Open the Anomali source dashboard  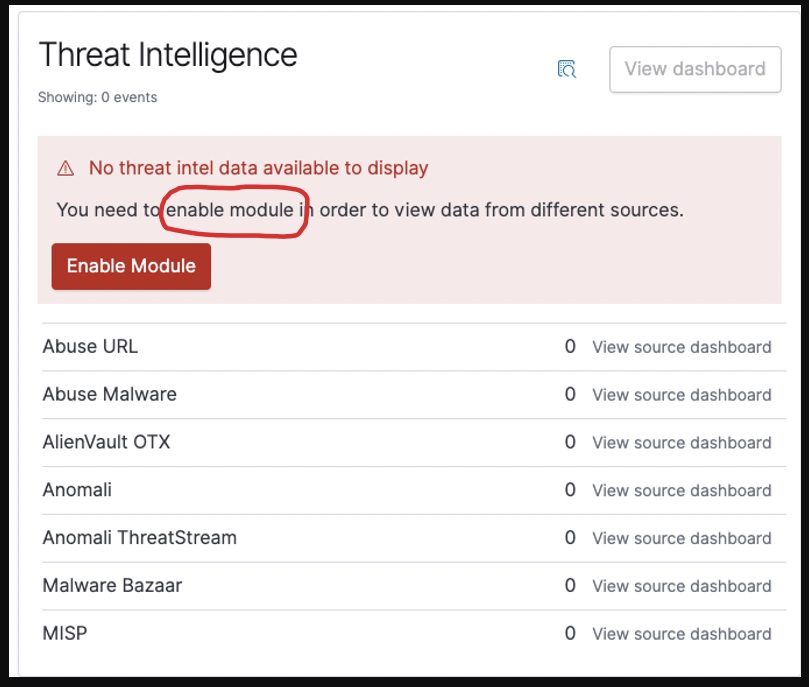[x=682, y=490]
